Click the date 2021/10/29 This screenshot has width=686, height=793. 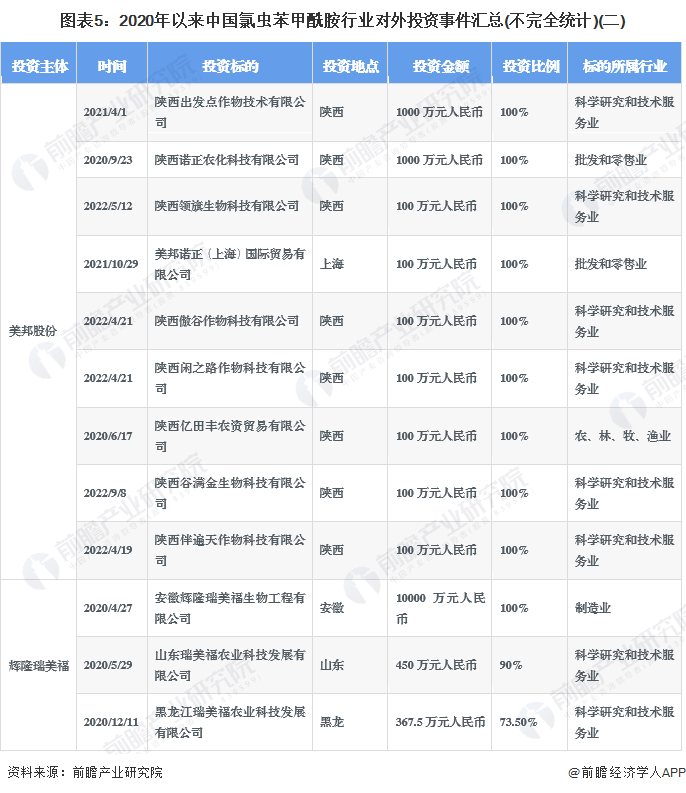coord(111,264)
